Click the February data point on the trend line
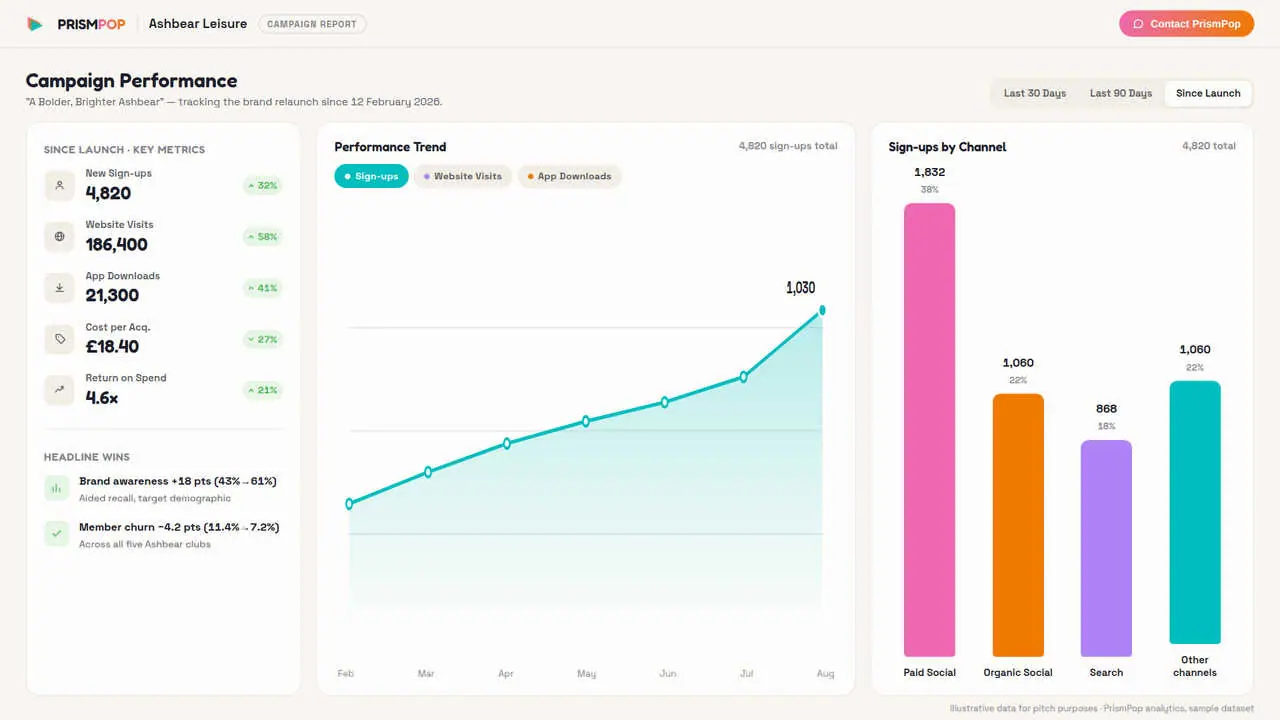 point(349,504)
